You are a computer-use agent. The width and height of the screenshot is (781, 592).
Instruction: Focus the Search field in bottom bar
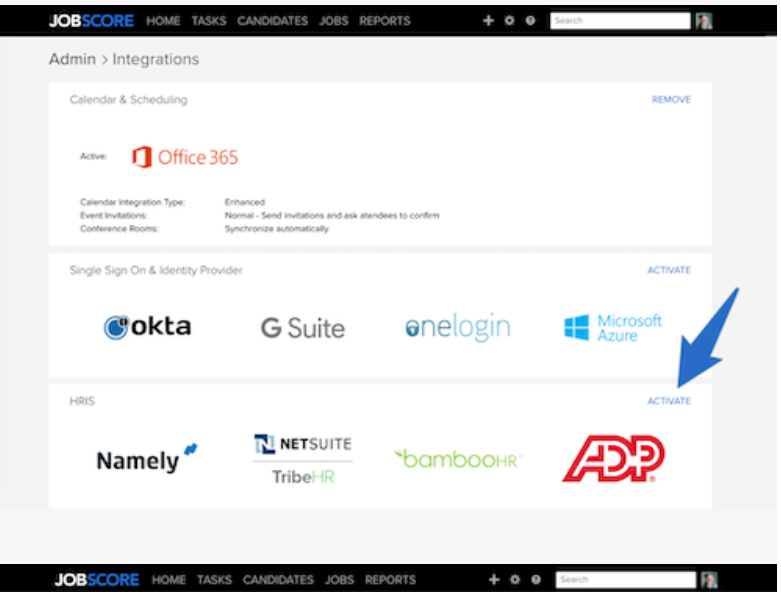(626, 580)
